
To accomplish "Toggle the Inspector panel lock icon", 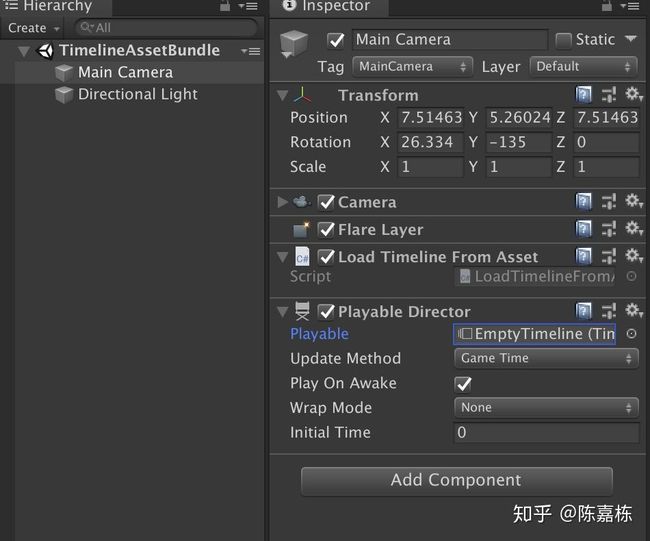I will coord(606,6).
